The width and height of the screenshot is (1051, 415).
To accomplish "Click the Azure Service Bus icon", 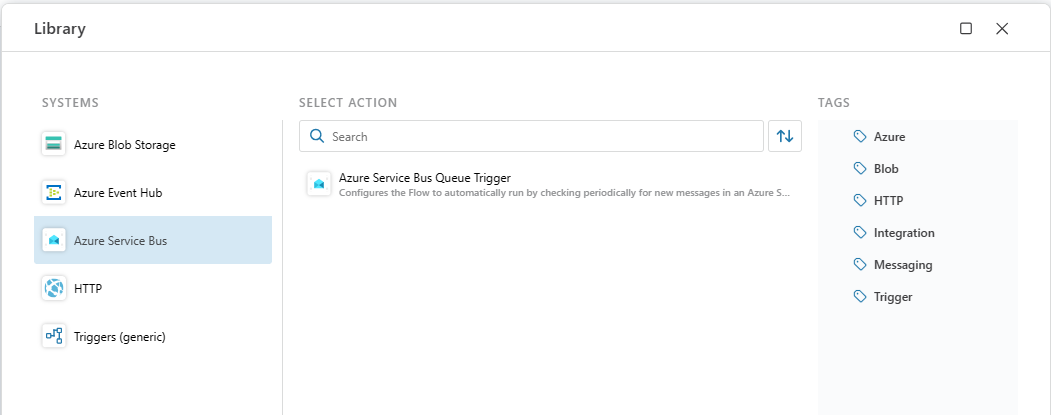I will 53,240.
